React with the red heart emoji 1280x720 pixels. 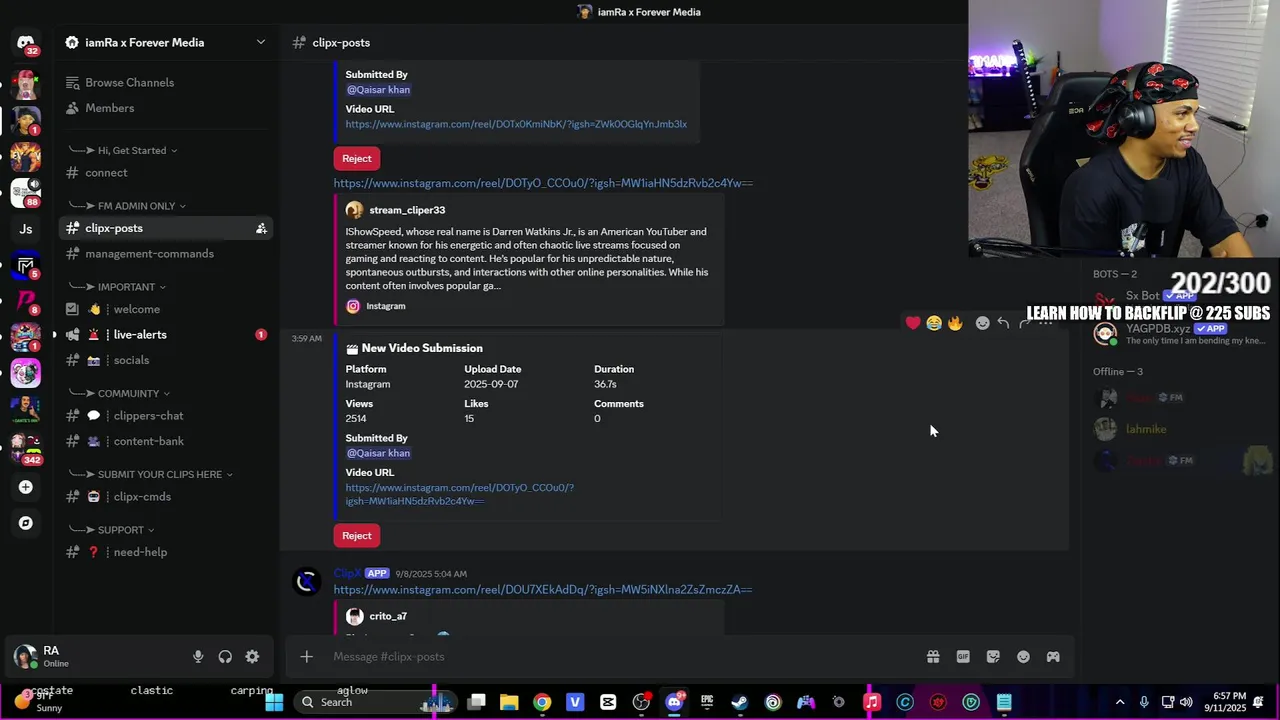coord(913,323)
